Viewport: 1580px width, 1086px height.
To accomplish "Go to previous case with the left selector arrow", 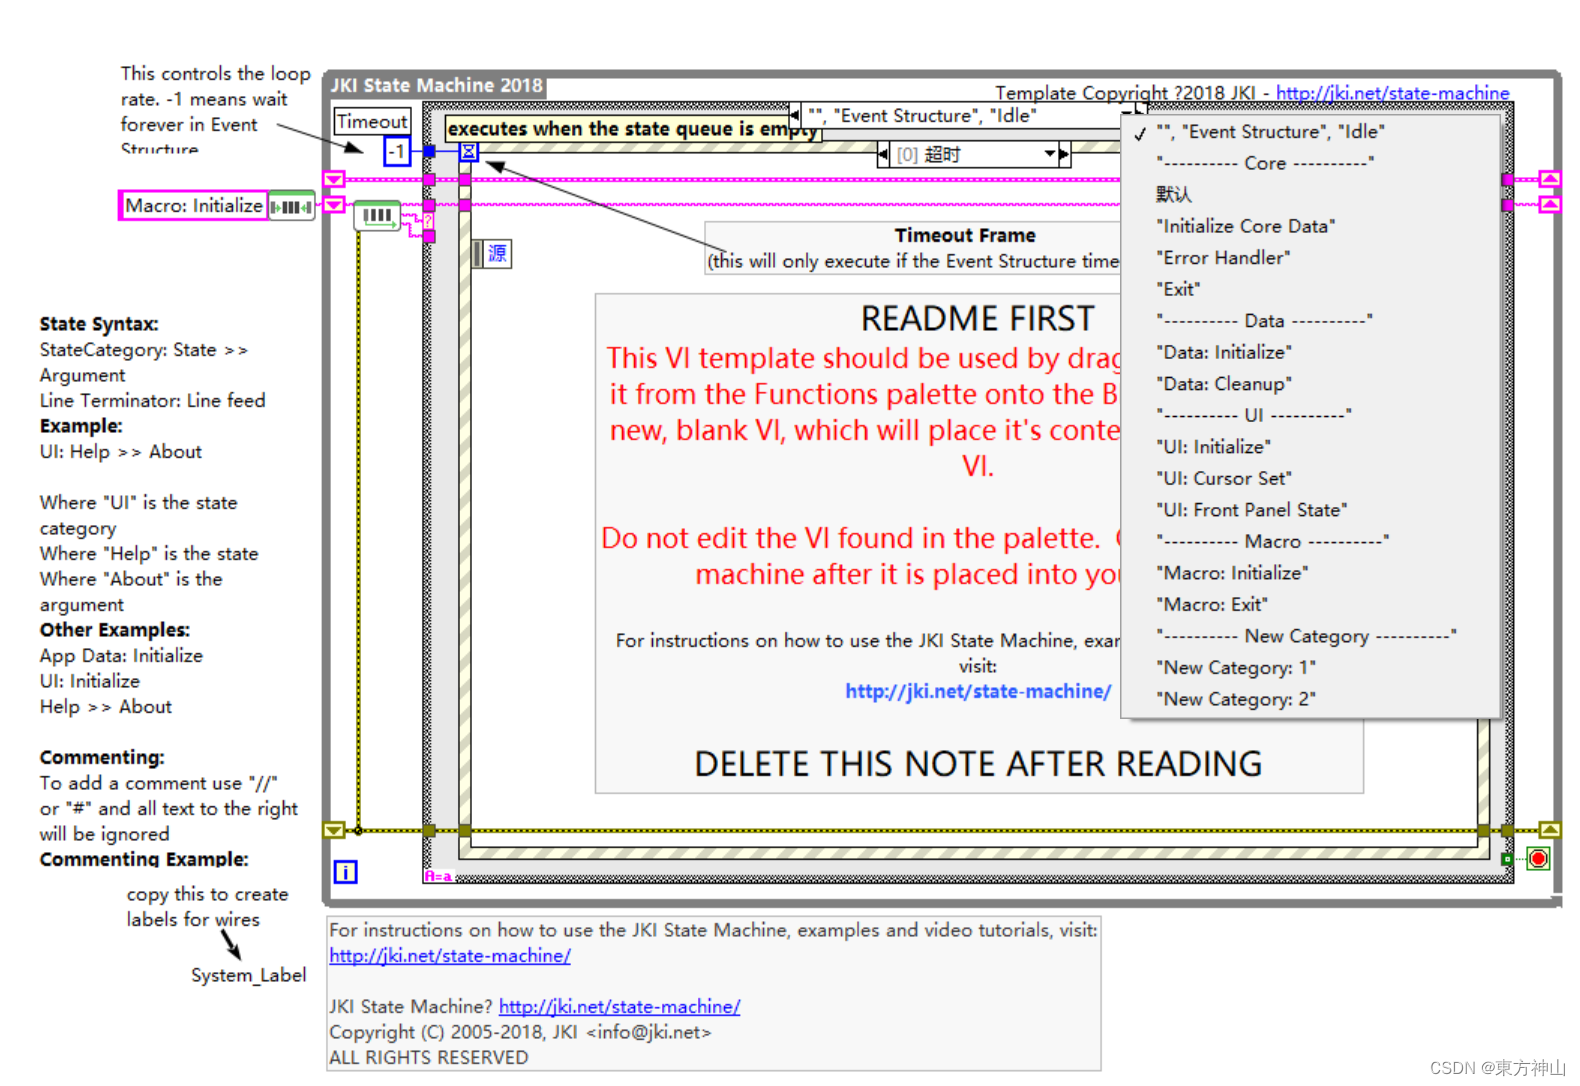I will [x=795, y=115].
